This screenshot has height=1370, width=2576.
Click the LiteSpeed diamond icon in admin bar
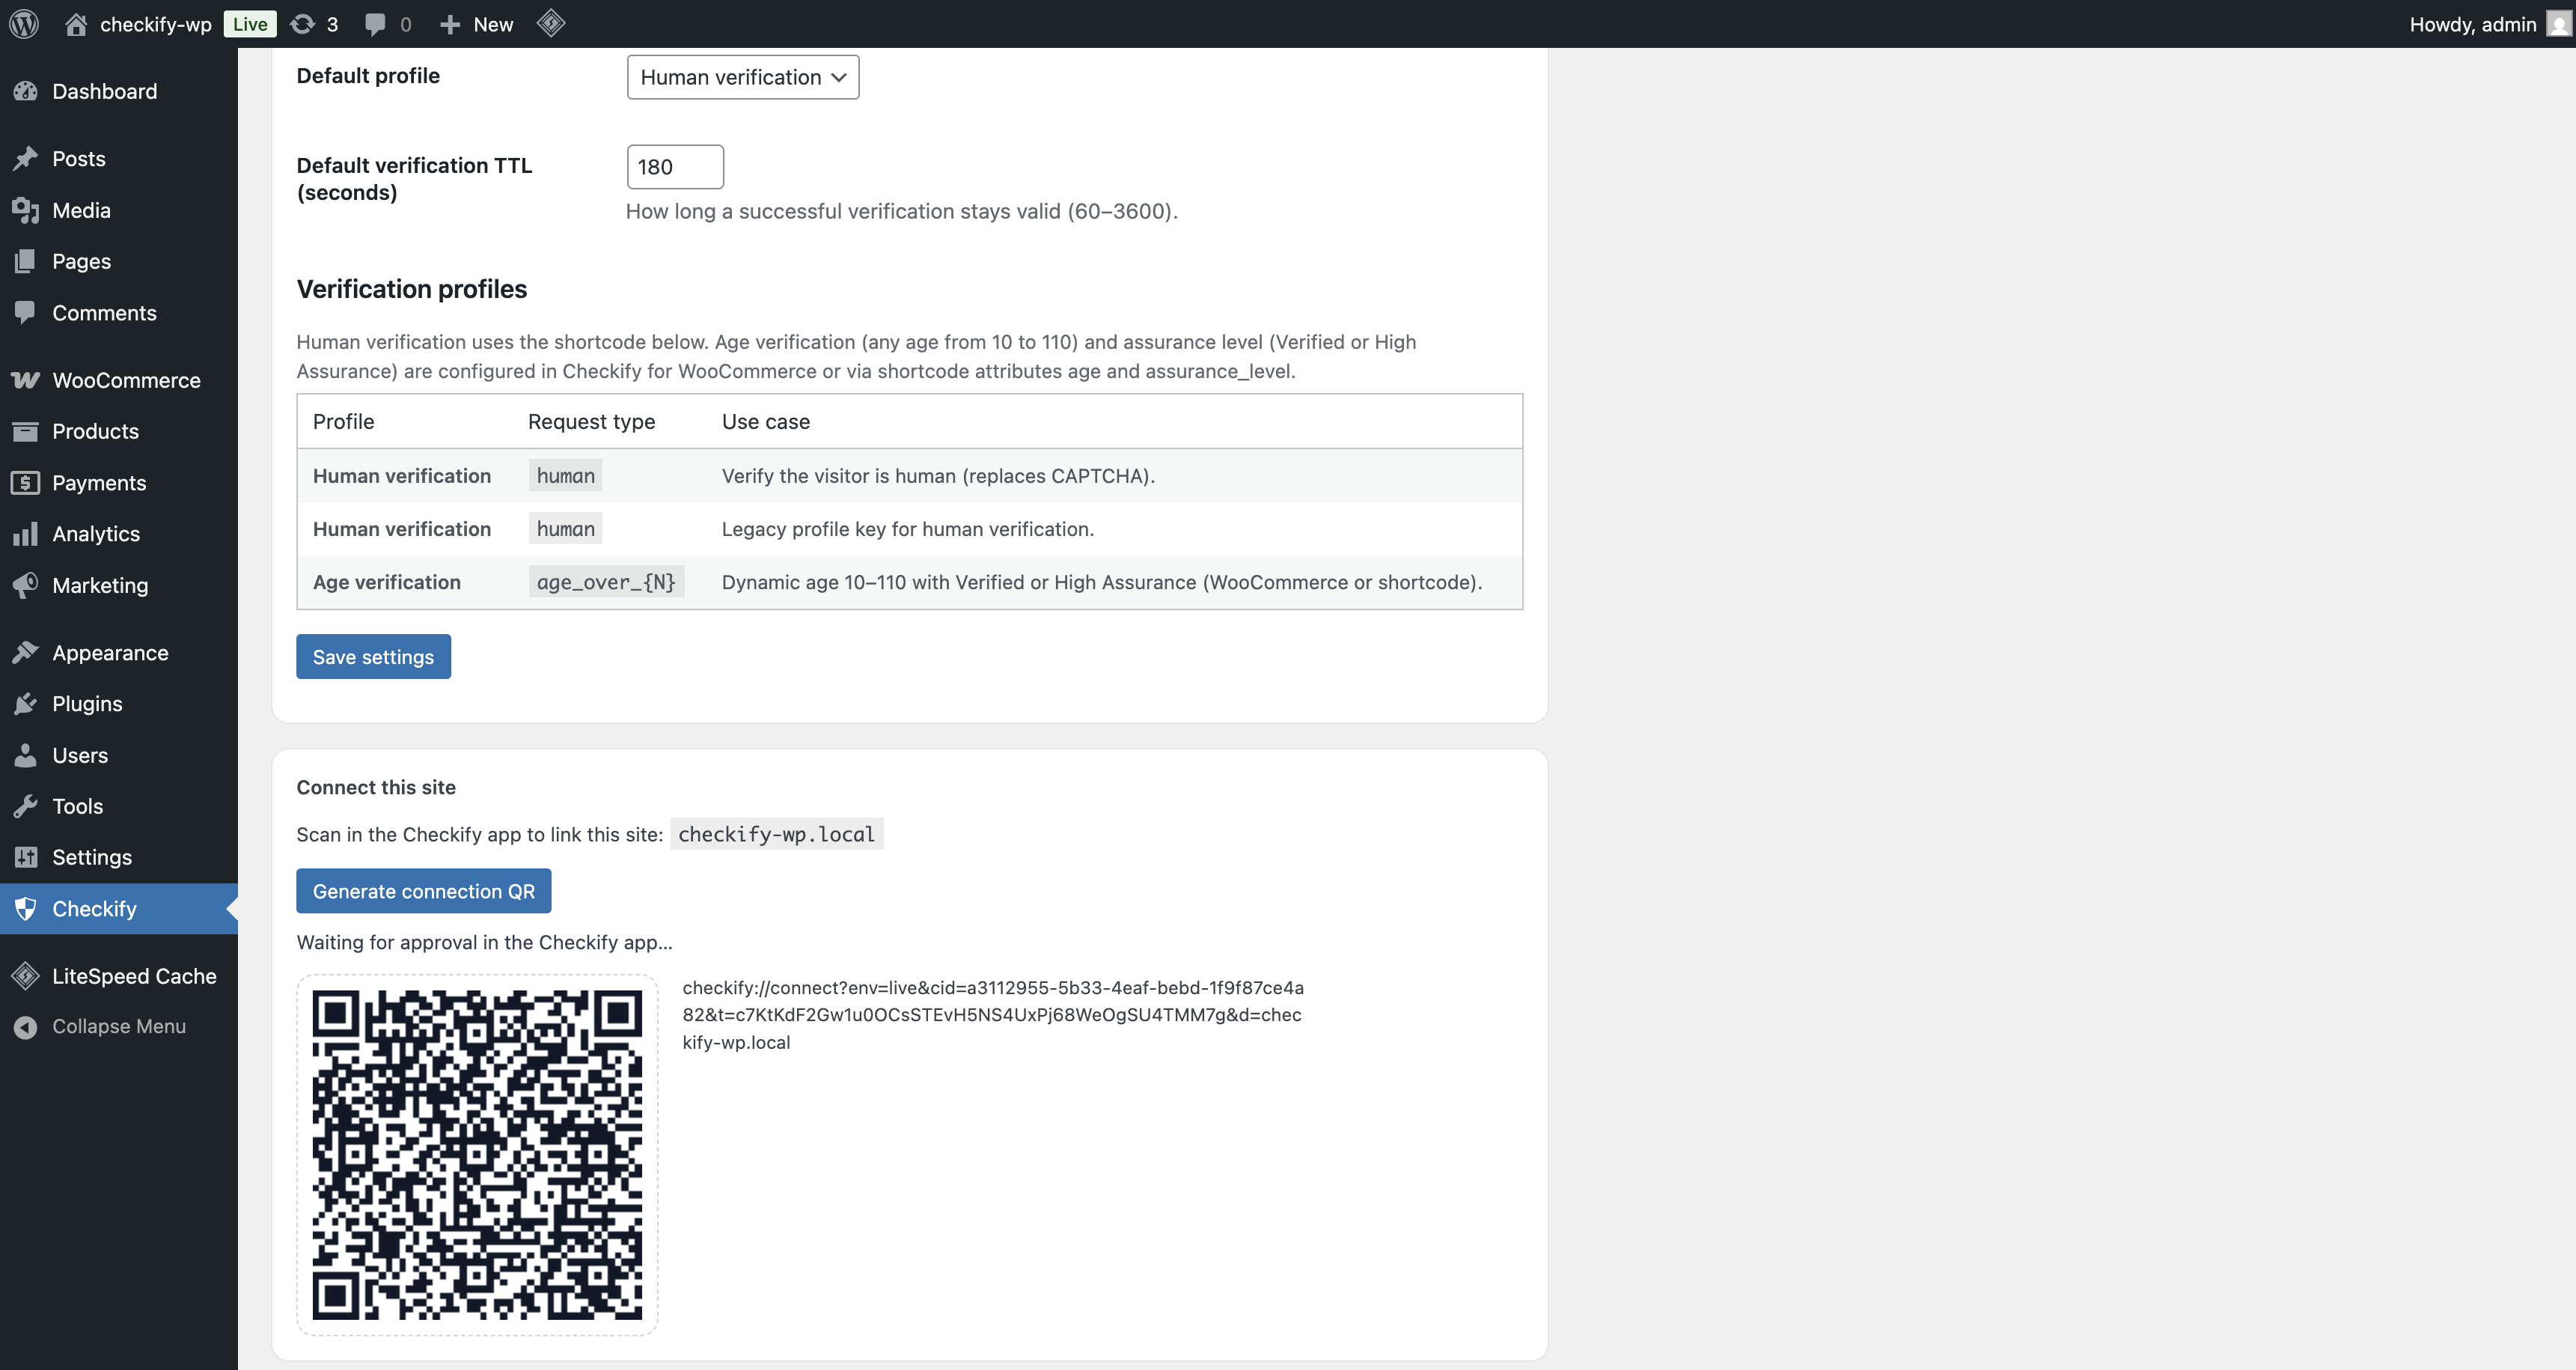click(551, 23)
